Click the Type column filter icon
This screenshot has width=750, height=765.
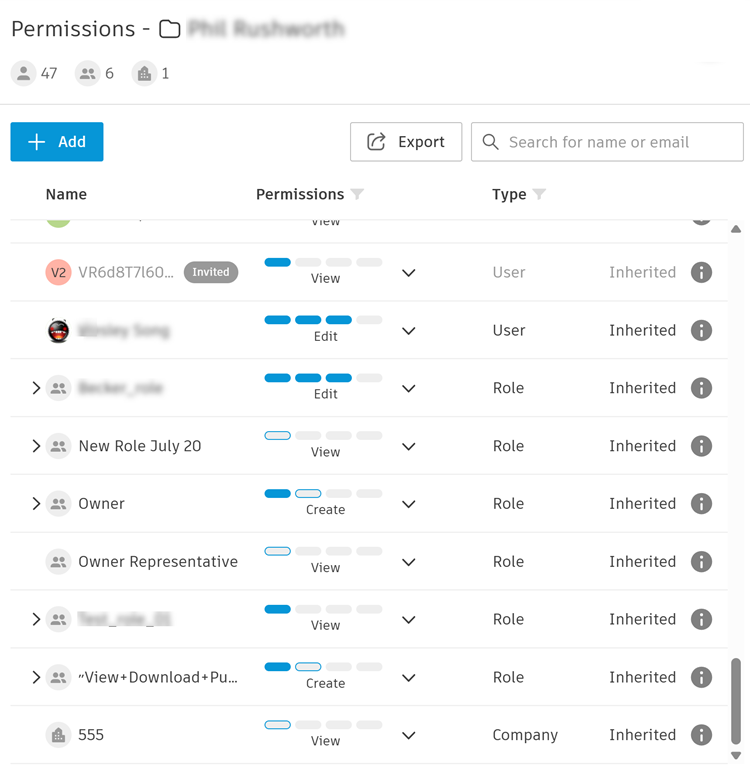coord(539,195)
